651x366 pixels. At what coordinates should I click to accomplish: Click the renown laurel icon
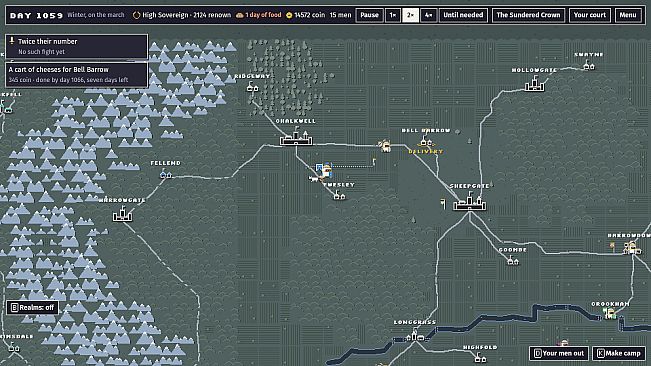coord(136,15)
